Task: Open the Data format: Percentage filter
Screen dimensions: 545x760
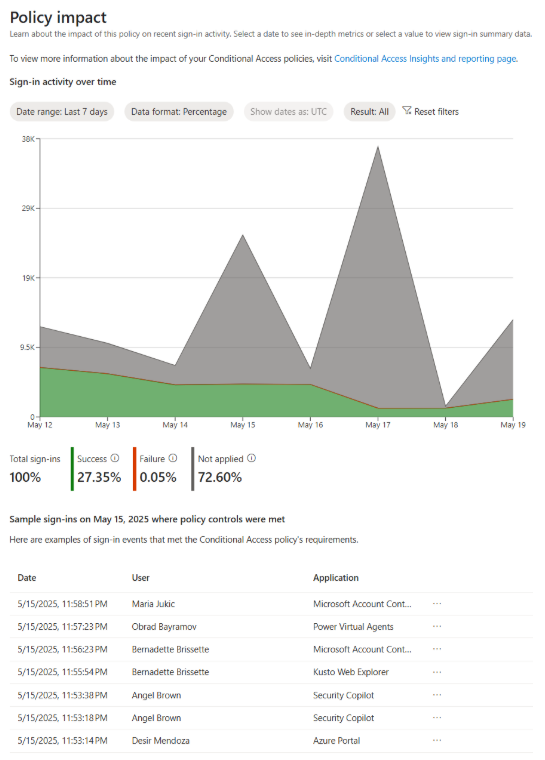Action: [179, 111]
